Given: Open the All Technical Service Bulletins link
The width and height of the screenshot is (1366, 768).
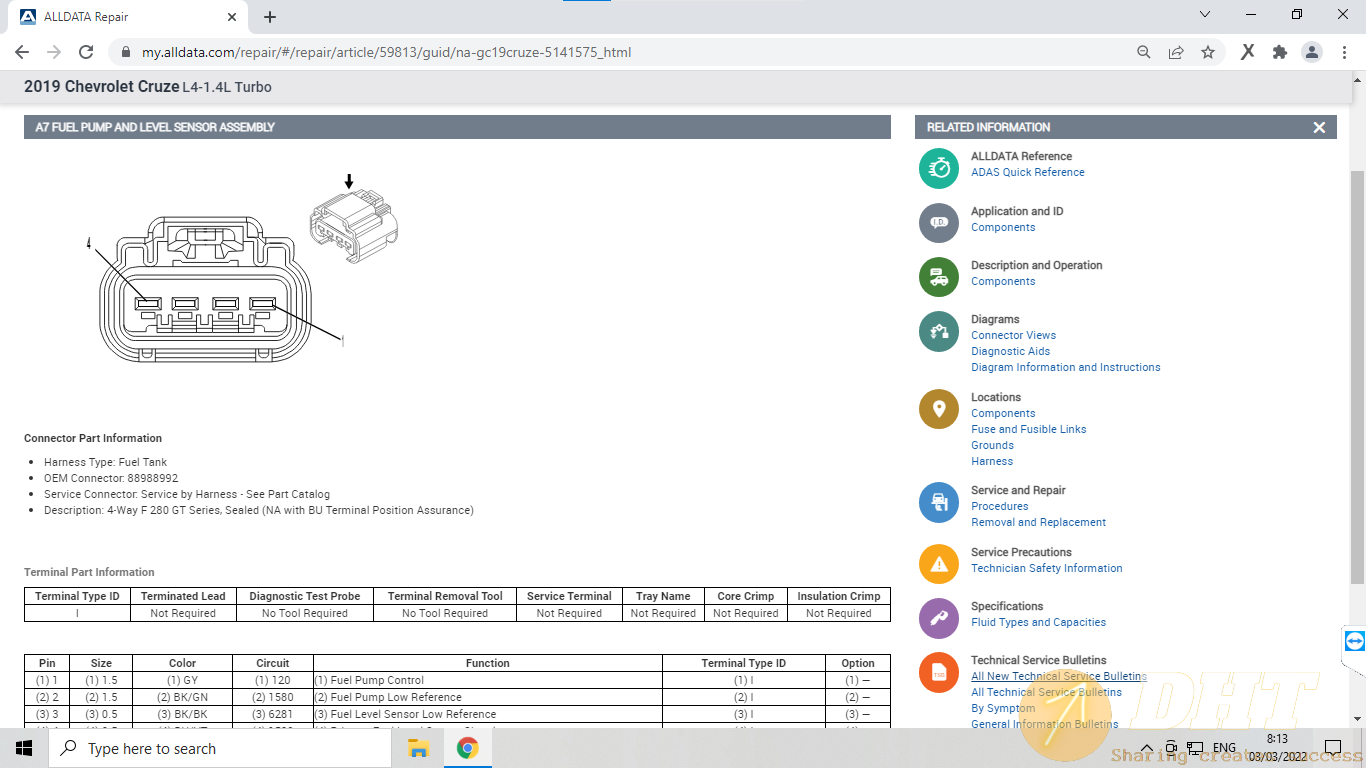Looking at the screenshot, I should [x=1046, y=692].
